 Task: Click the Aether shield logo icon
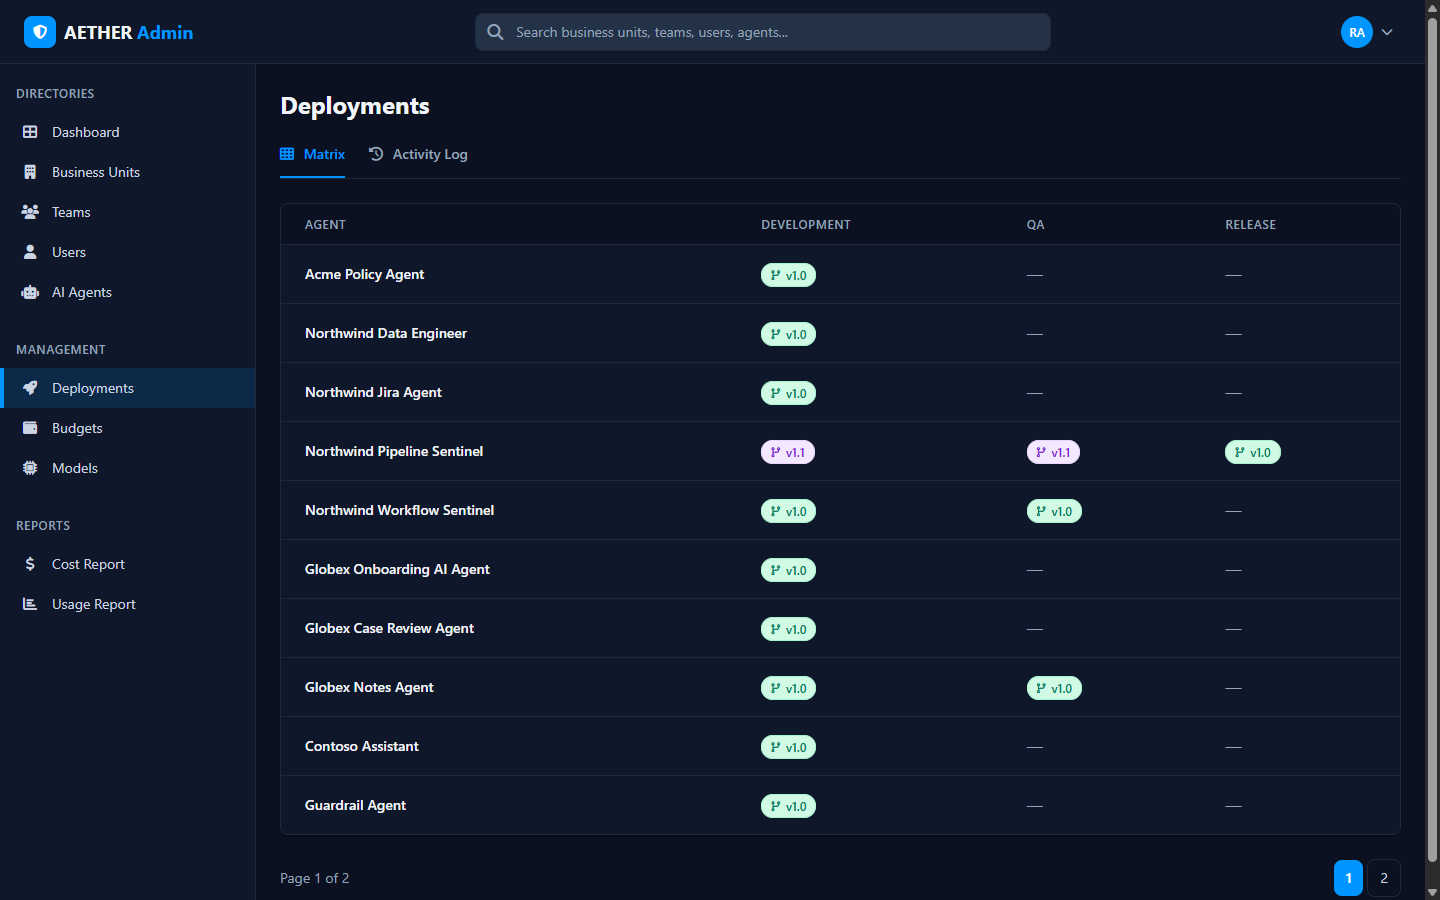(x=40, y=32)
